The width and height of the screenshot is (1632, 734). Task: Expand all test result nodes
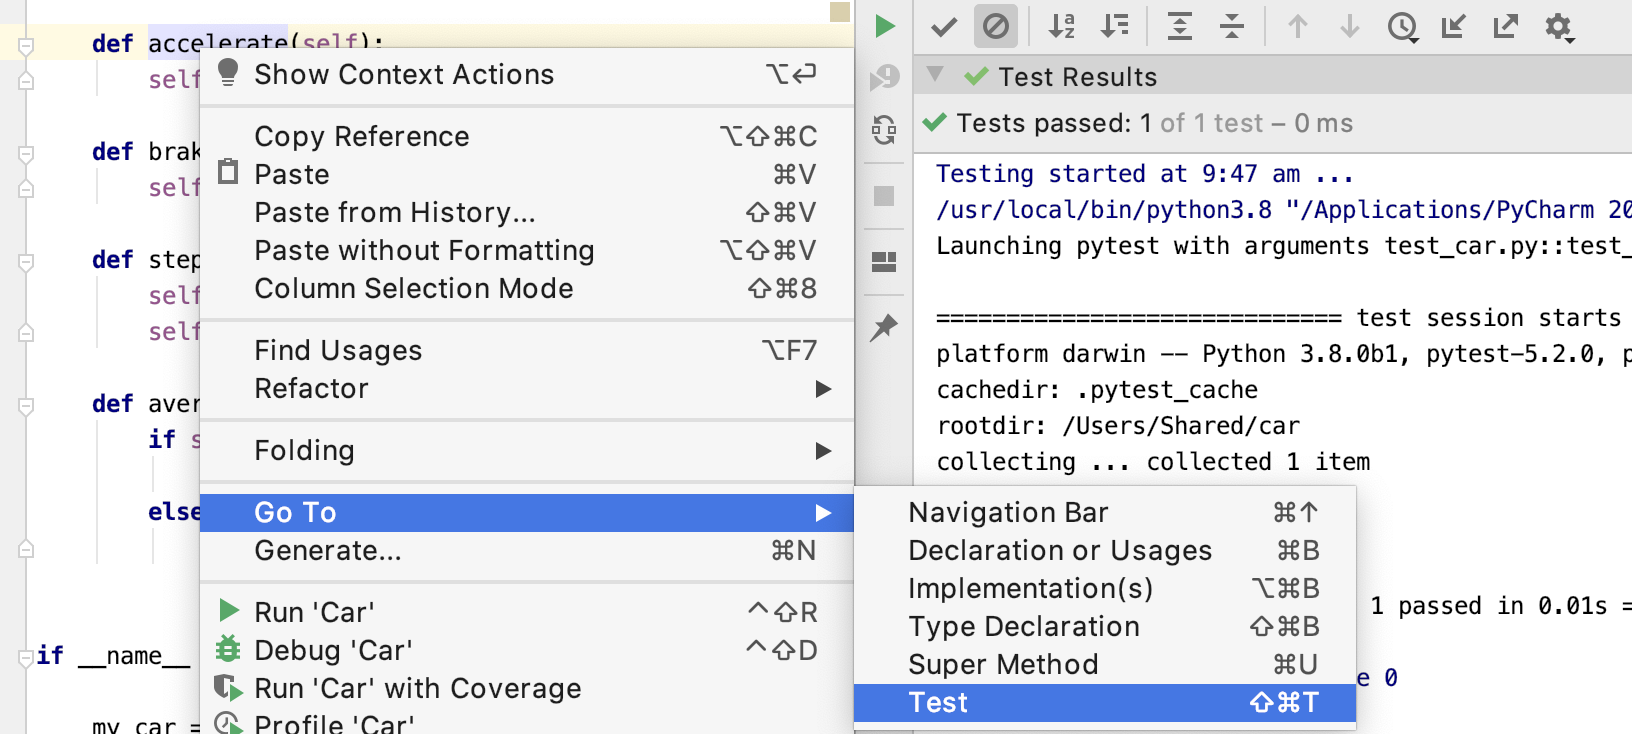click(x=1180, y=26)
